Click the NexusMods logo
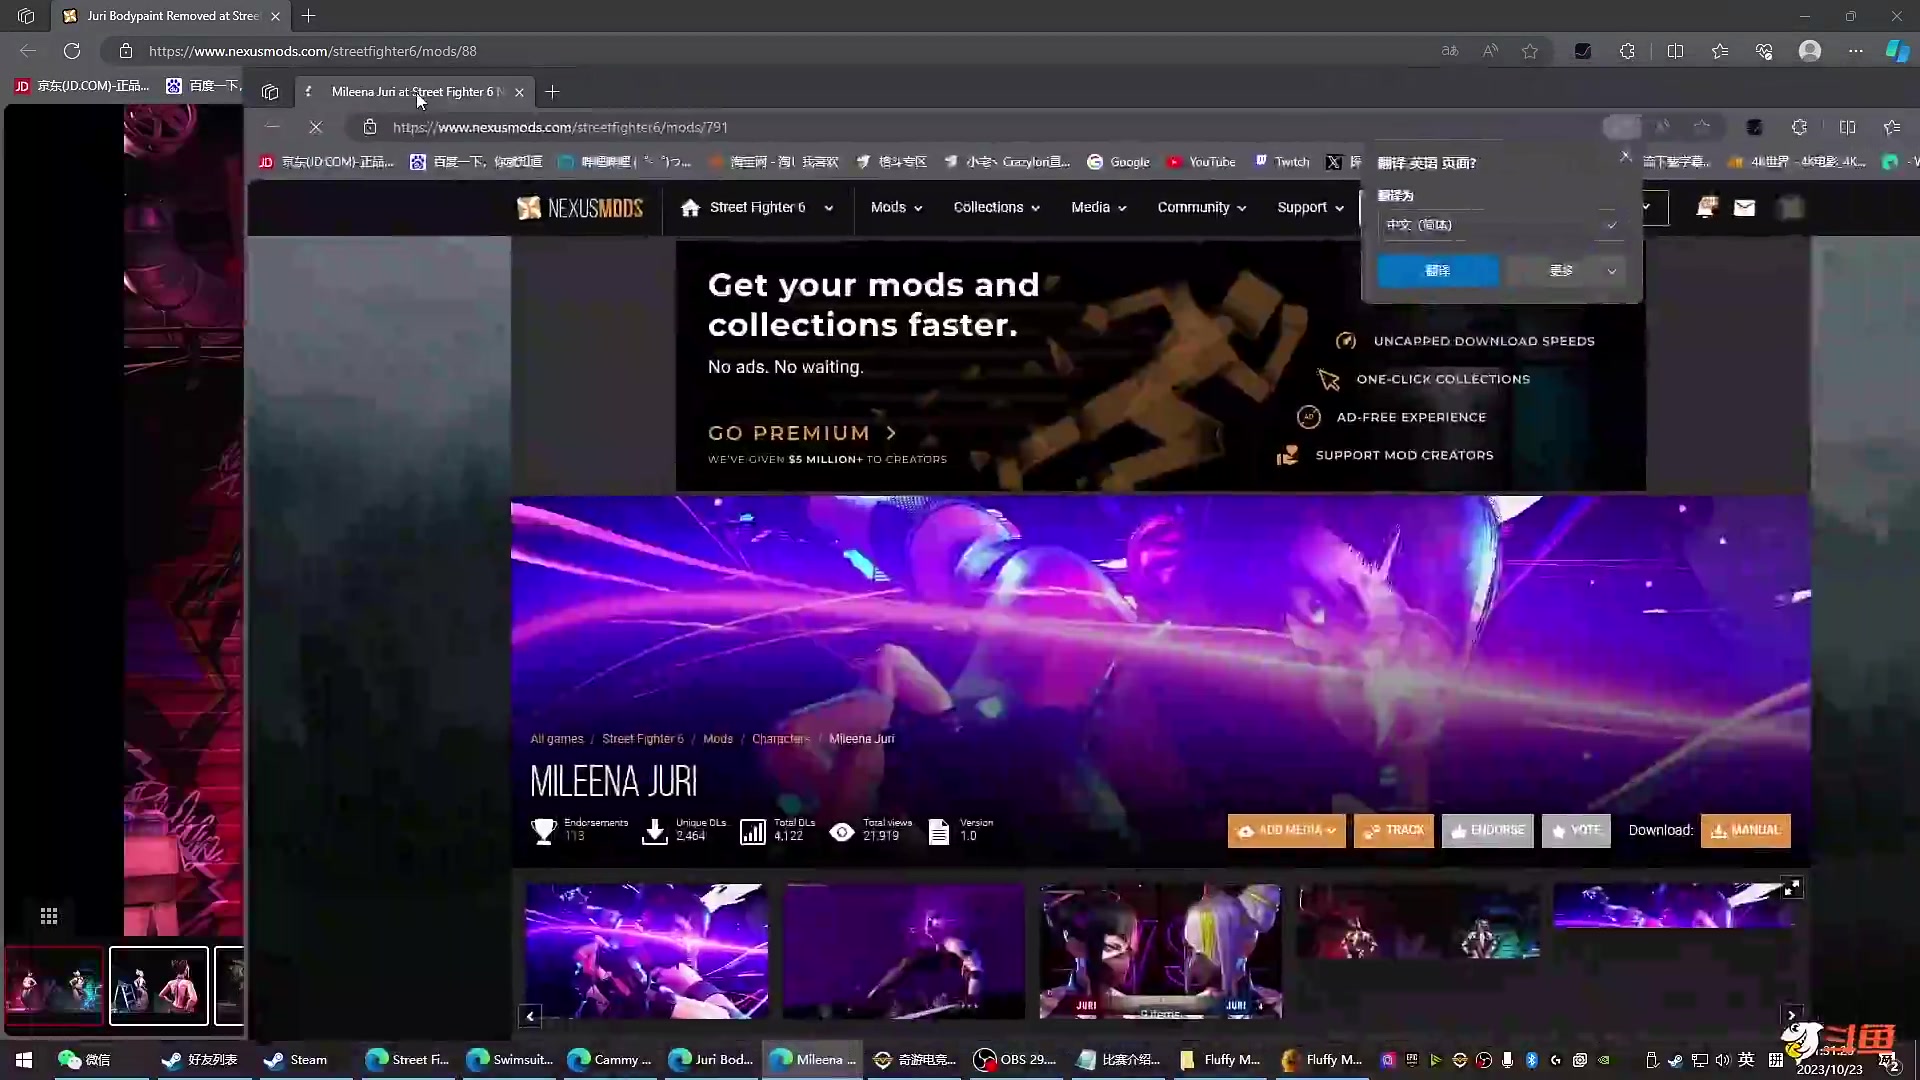 [x=580, y=208]
